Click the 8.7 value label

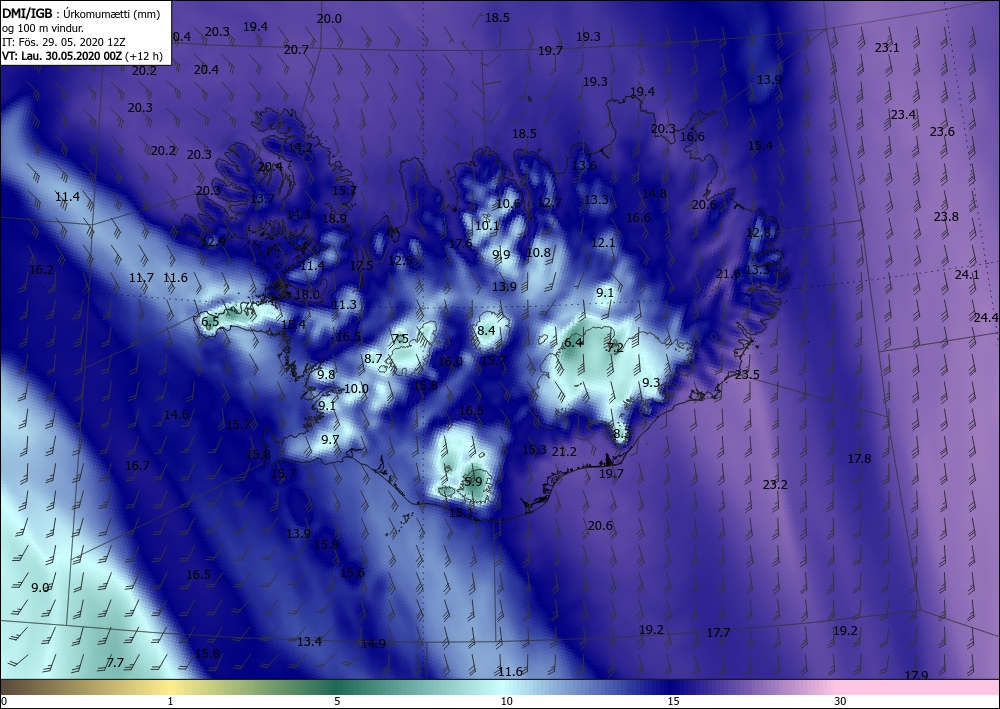click(373, 359)
